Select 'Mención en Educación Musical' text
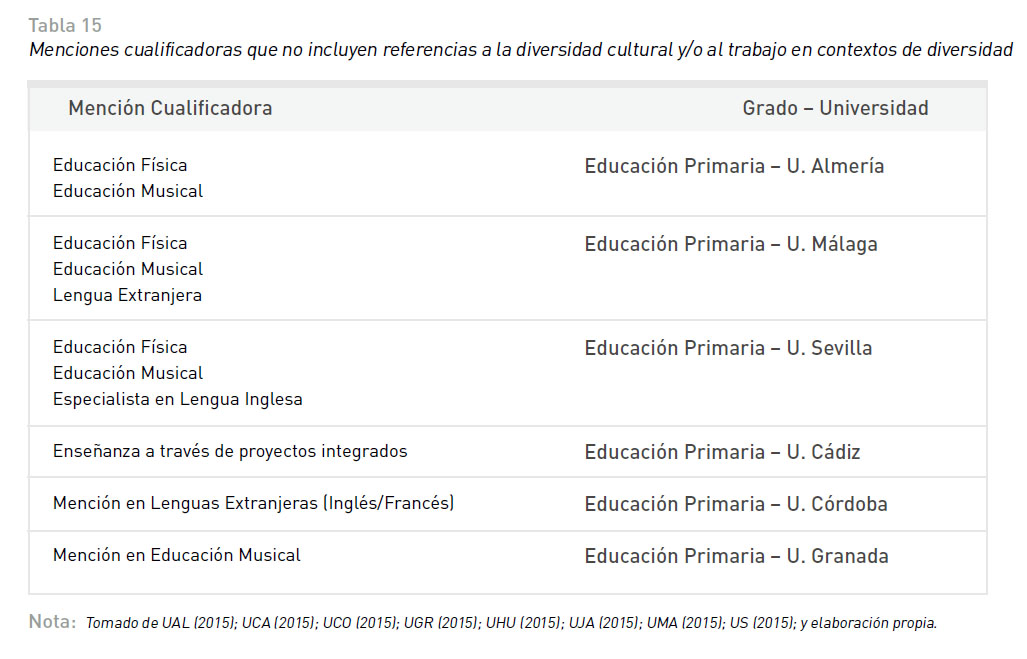The image size is (1027, 659). tap(177, 555)
